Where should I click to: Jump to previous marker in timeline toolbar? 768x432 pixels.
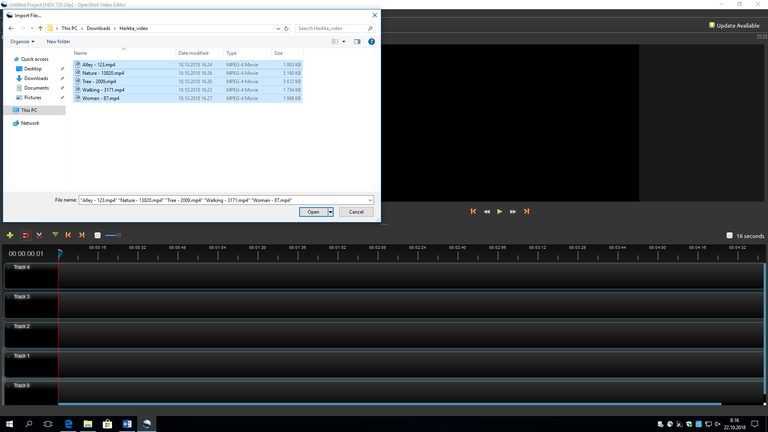[68, 235]
